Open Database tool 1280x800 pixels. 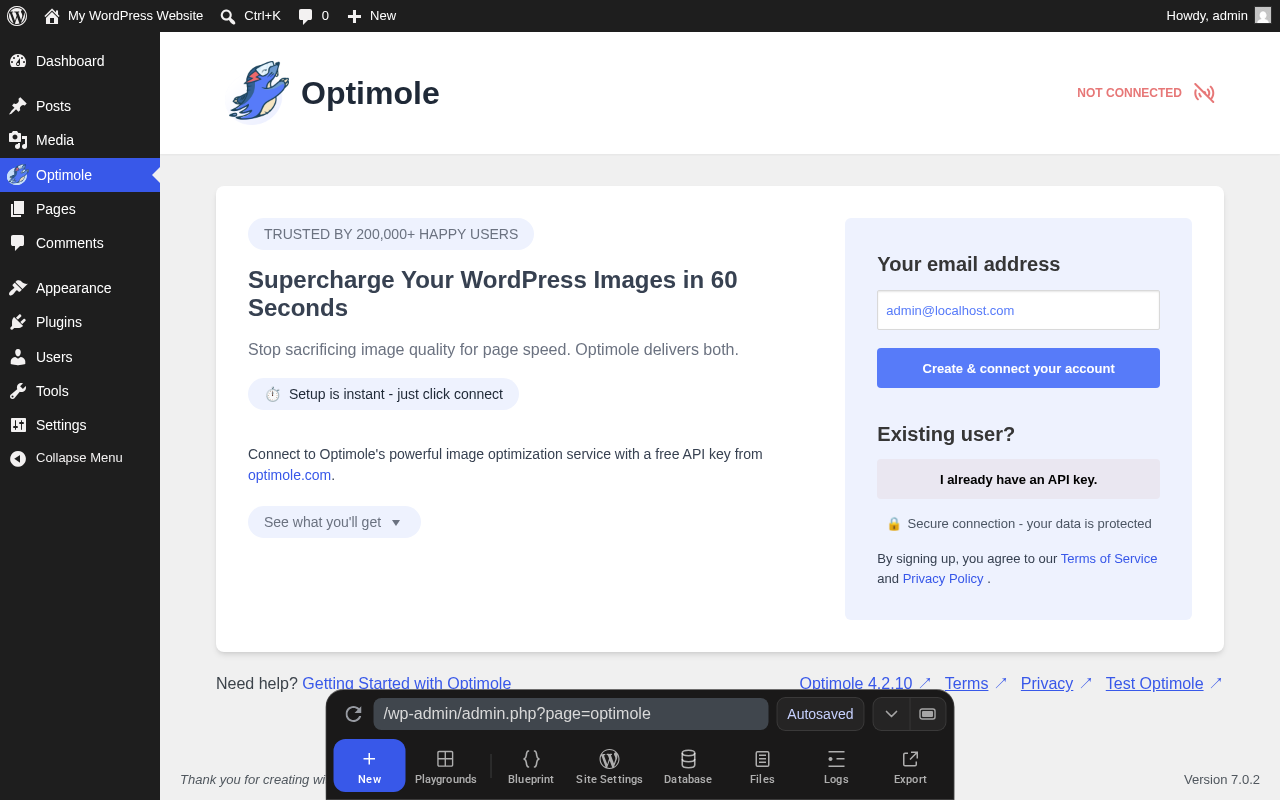pos(688,766)
